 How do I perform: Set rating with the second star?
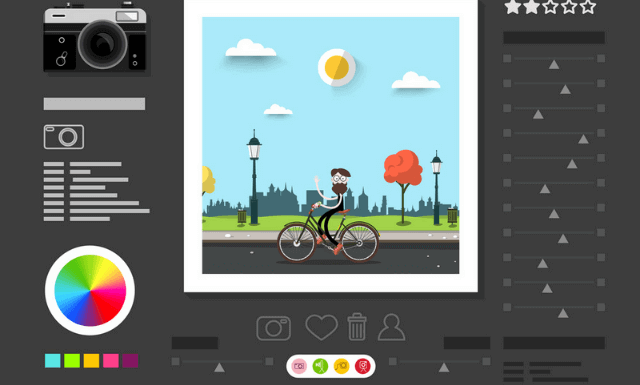click(x=531, y=7)
